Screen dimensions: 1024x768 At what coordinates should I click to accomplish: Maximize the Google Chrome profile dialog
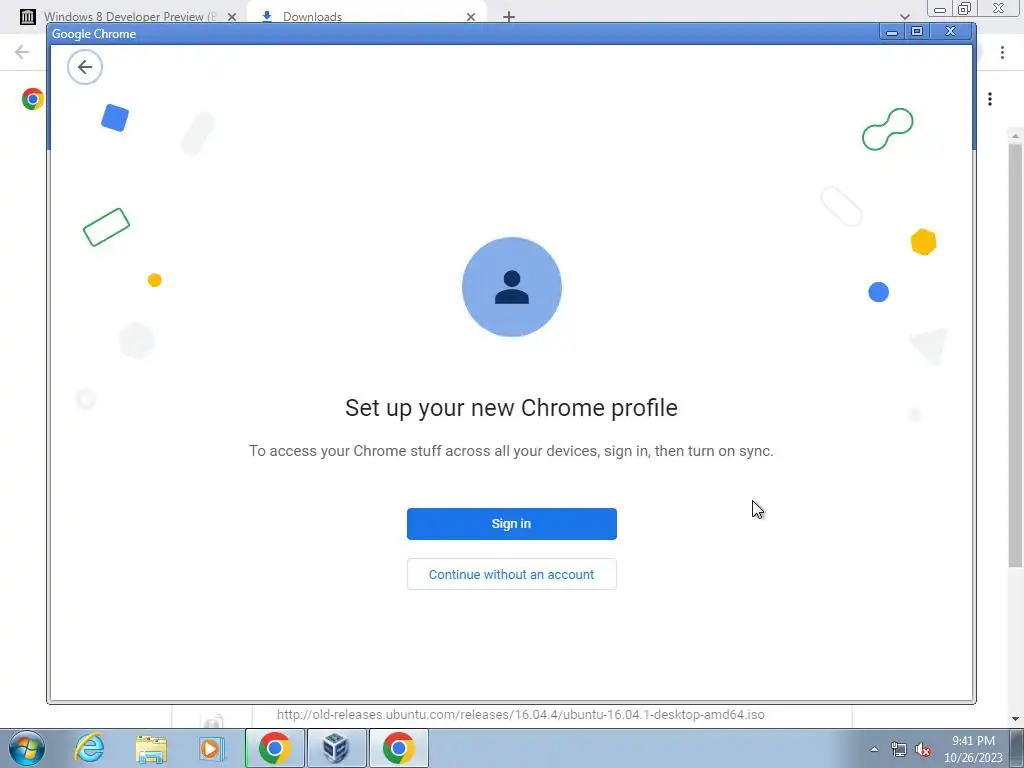(x=917, y=31)
